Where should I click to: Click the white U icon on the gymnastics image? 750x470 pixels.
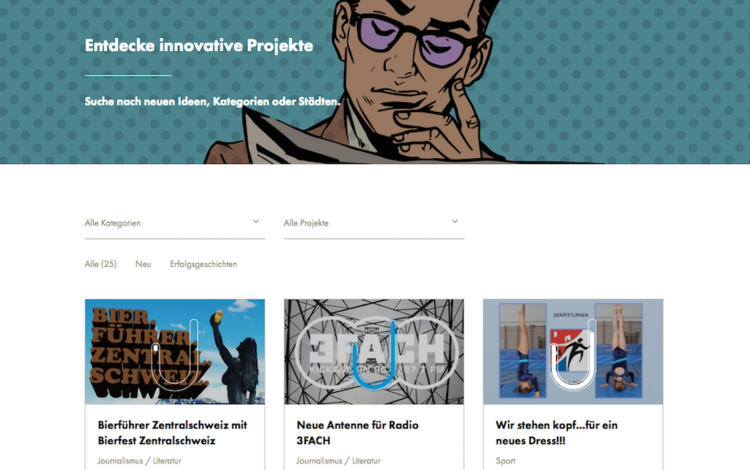tap(573, 355)
